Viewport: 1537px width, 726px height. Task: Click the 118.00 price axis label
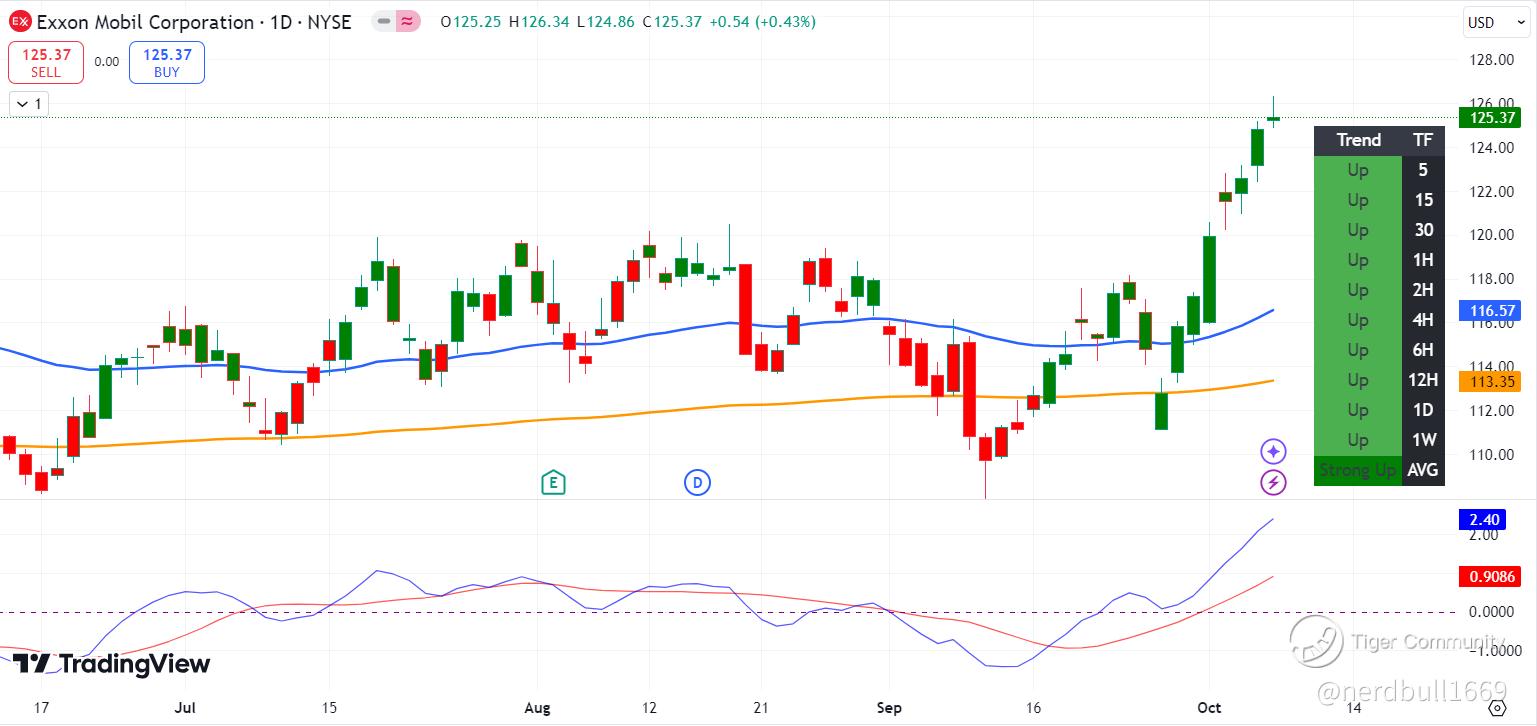[1491, 279]
